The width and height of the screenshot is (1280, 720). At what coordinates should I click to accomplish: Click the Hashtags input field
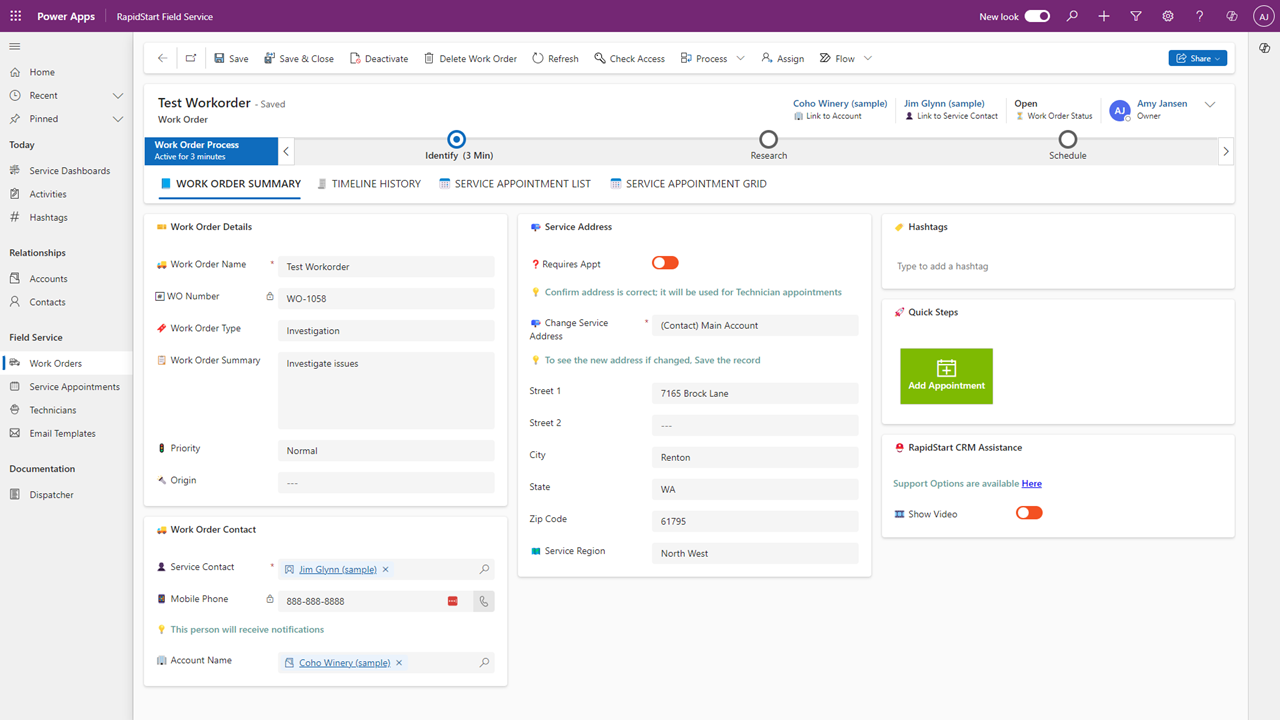(x=1058, y=266)
